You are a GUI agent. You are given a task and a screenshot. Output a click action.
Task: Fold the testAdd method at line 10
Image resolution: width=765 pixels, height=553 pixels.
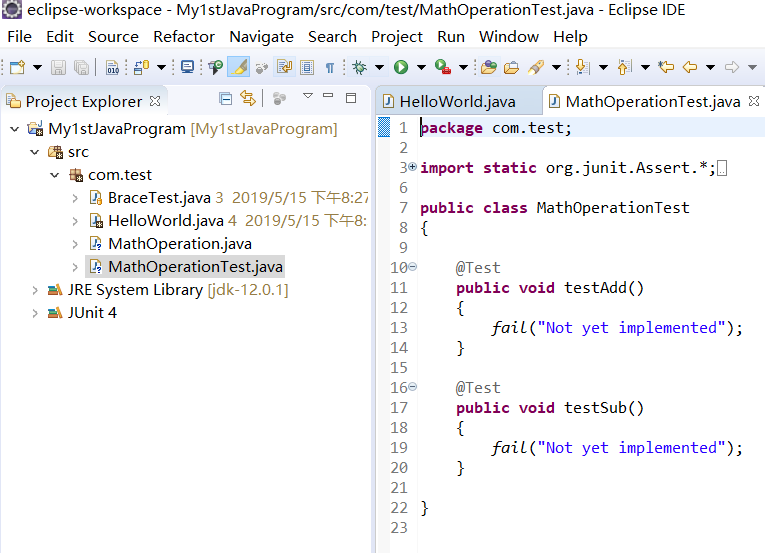pyautogui.click(x=412, y=267)
